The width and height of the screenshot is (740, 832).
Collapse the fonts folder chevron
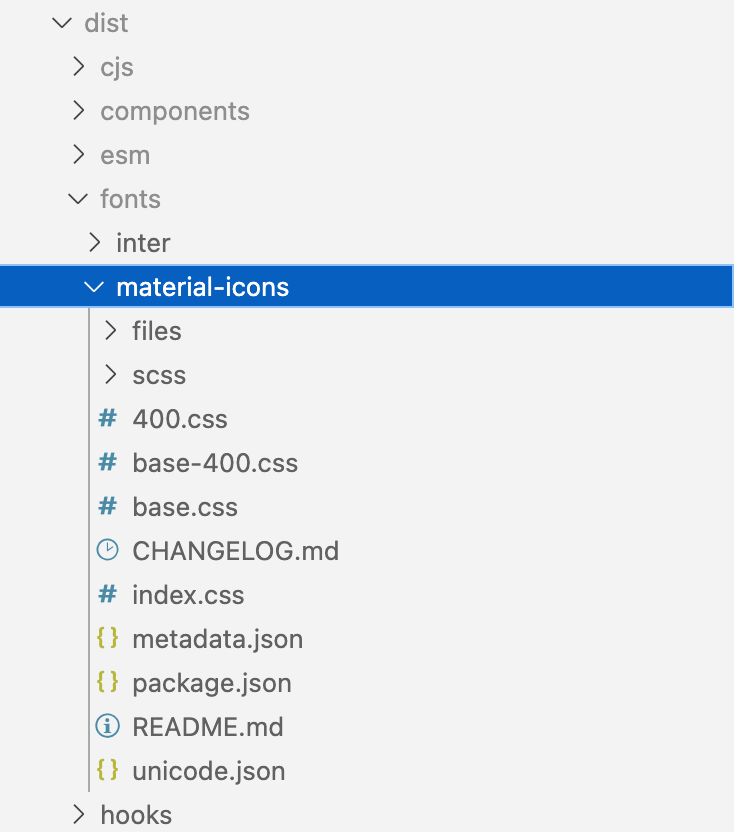pos(78,199)
